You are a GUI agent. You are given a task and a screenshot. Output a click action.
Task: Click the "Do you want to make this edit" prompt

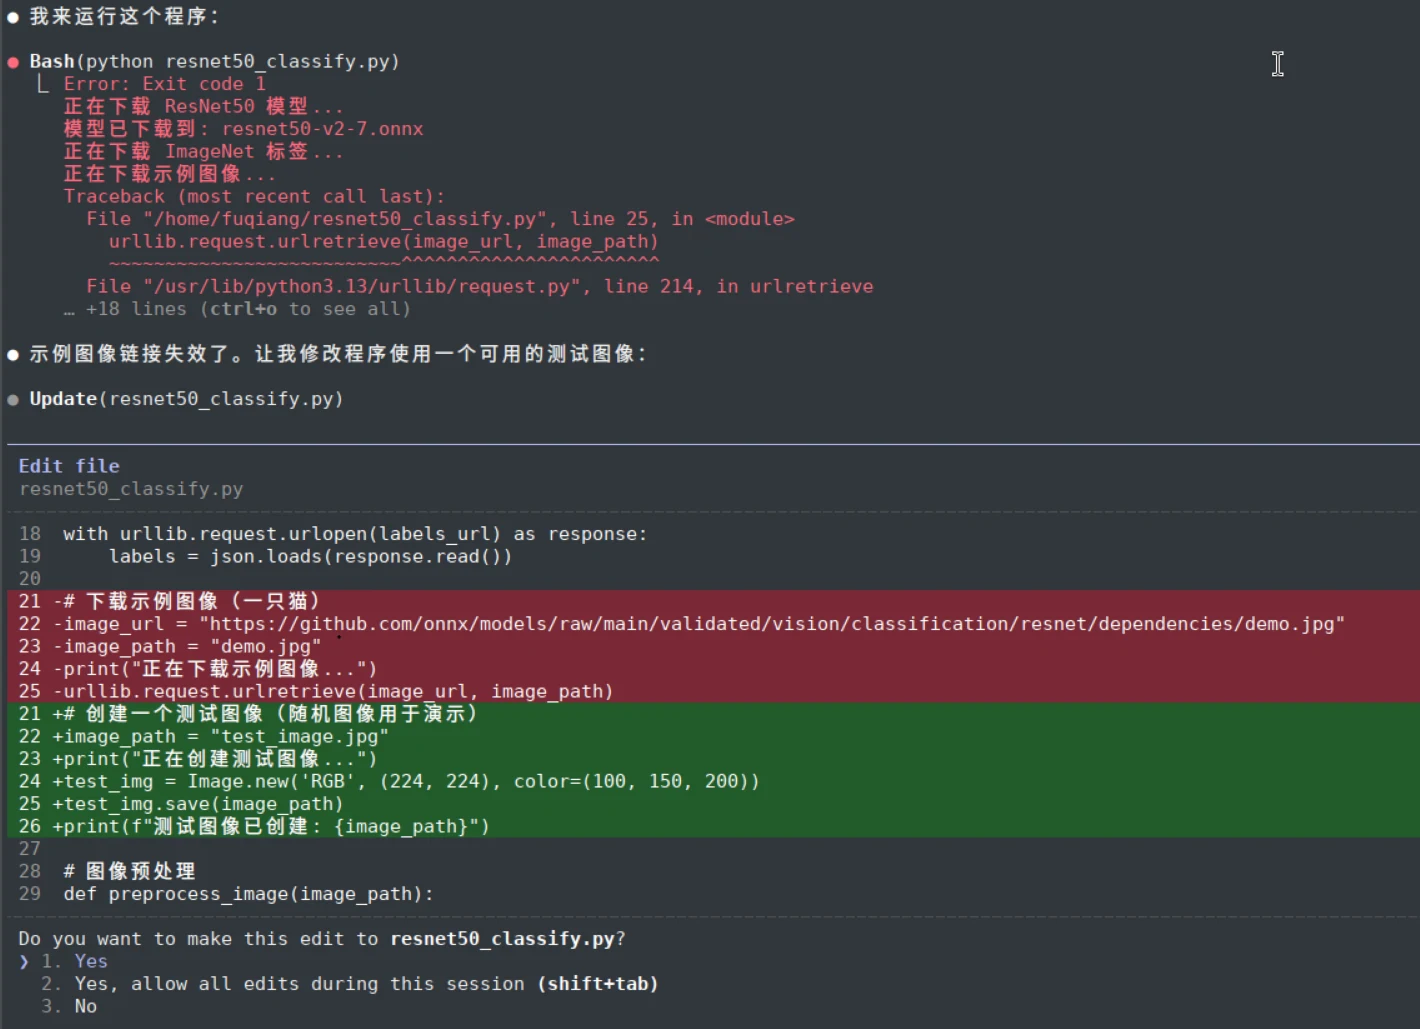(x=322, y=939)
